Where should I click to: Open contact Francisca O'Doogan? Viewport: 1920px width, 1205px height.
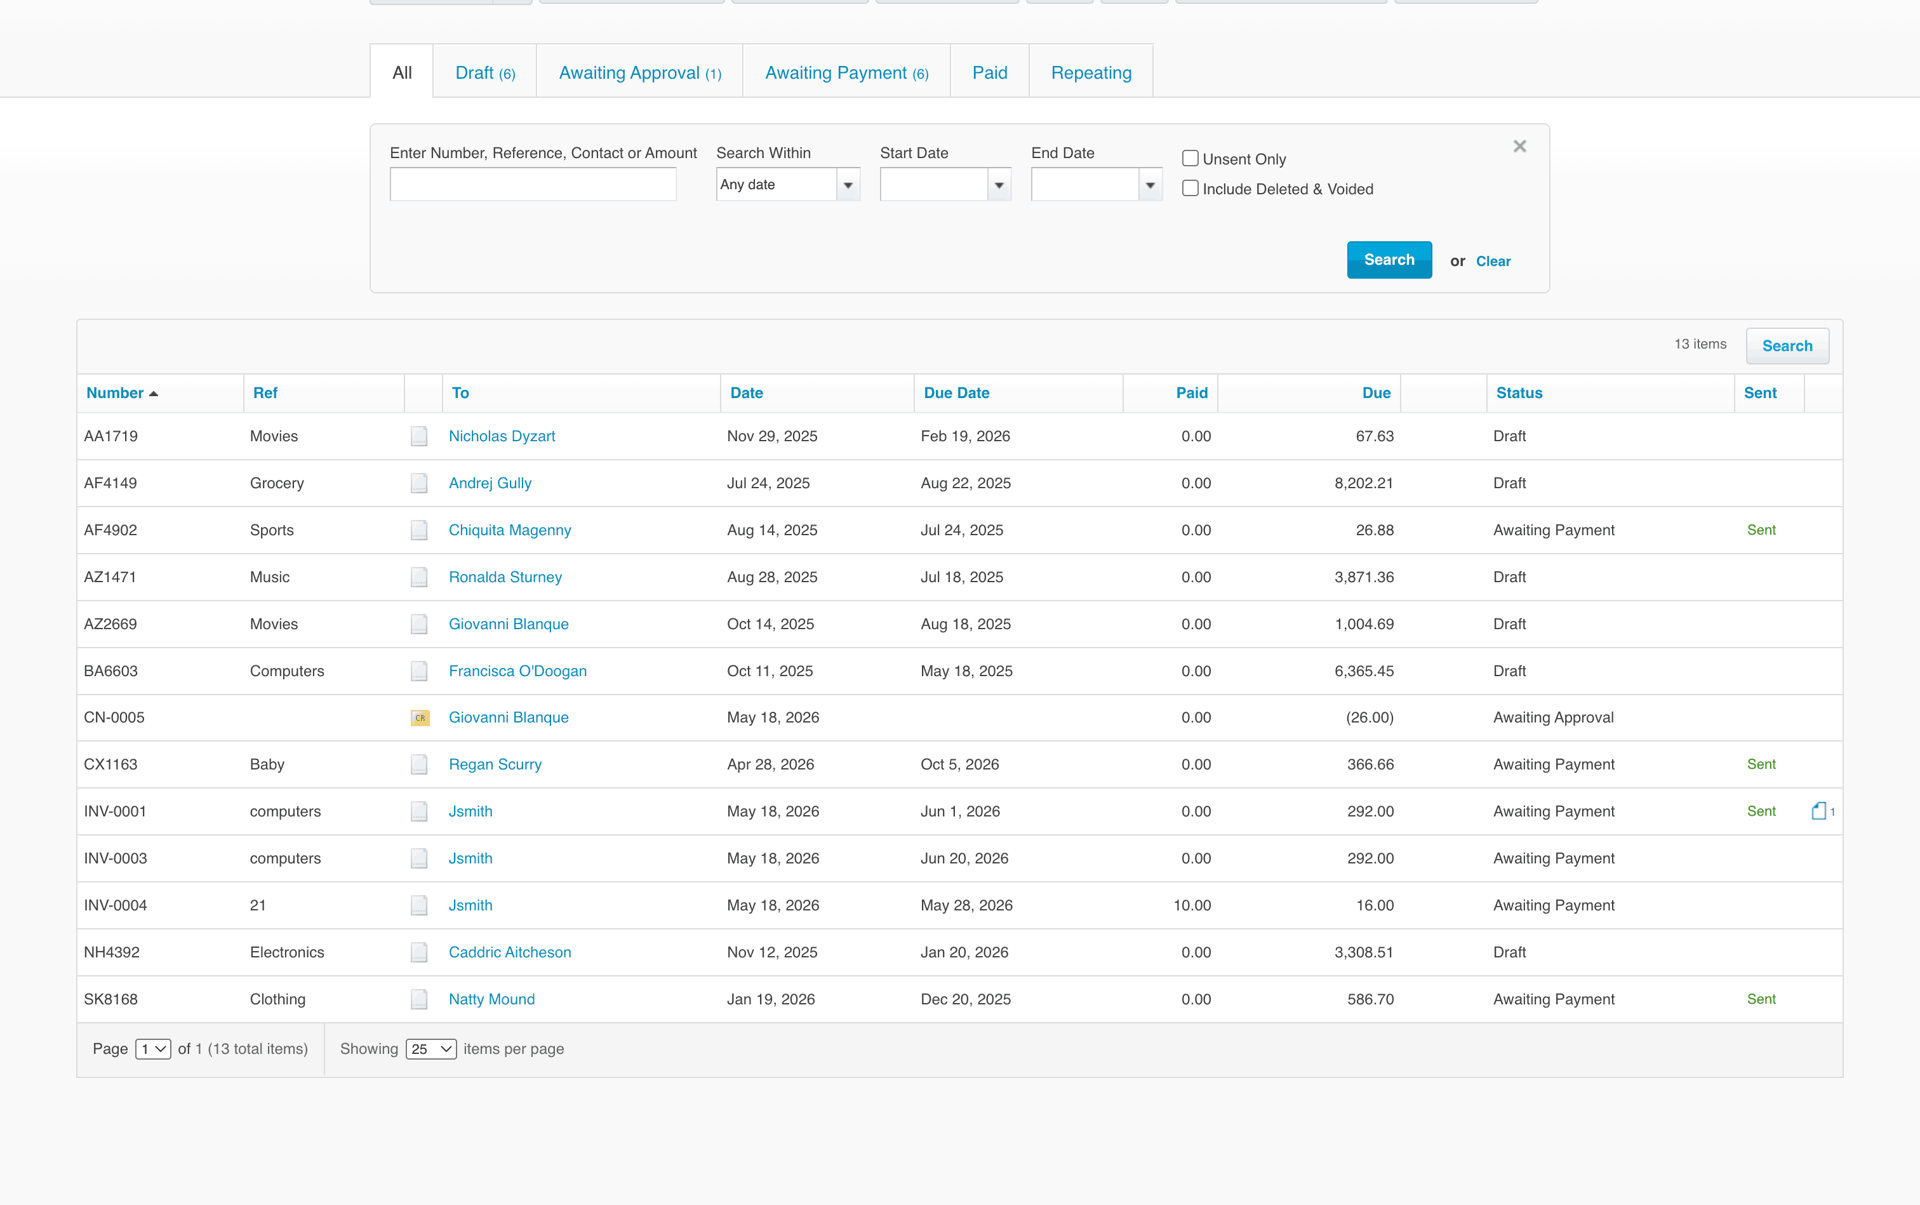click(518, 671)
